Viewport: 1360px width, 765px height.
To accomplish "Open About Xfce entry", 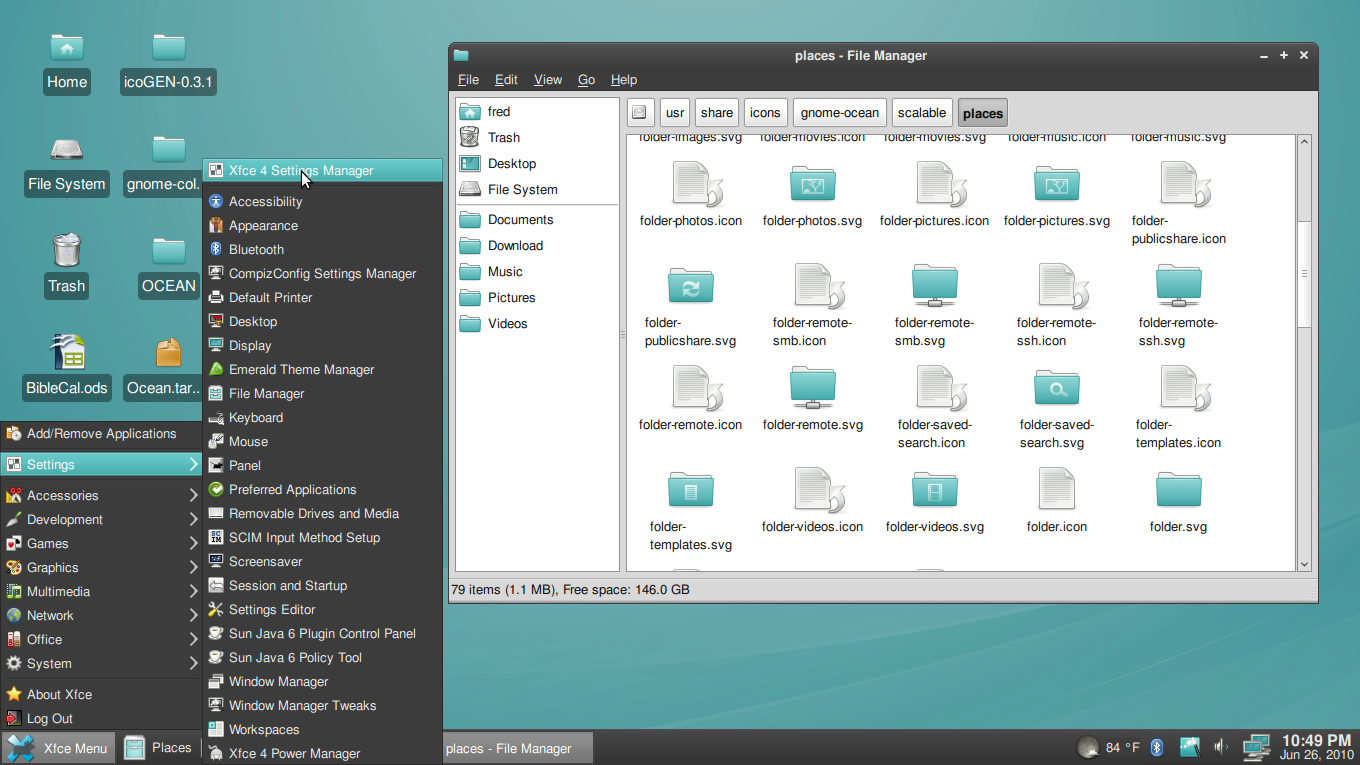I will click(x=101, y=694).
